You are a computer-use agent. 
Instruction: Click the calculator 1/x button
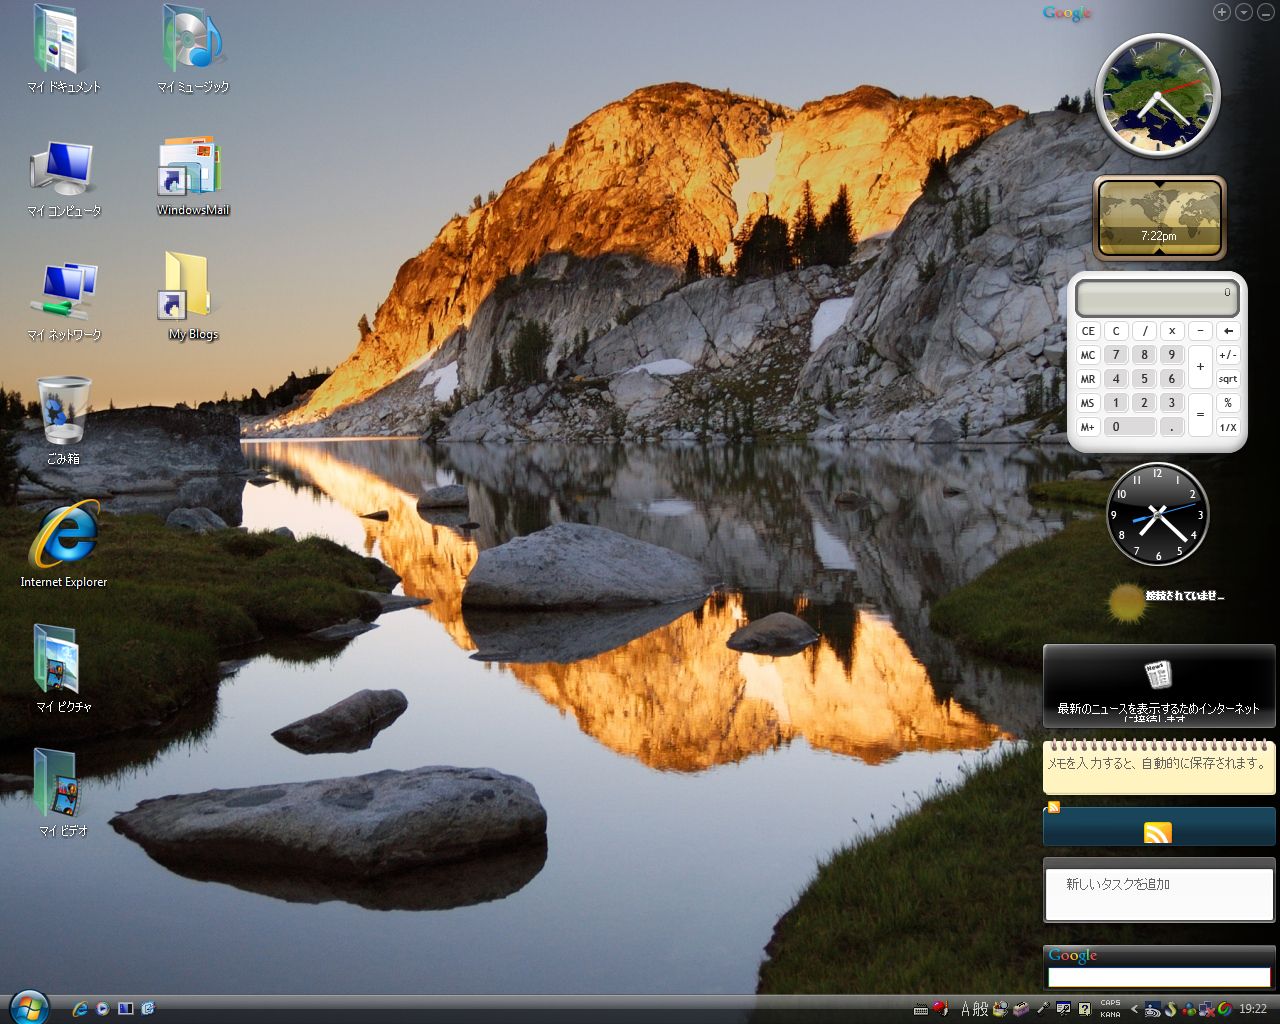pos(1228,427)
